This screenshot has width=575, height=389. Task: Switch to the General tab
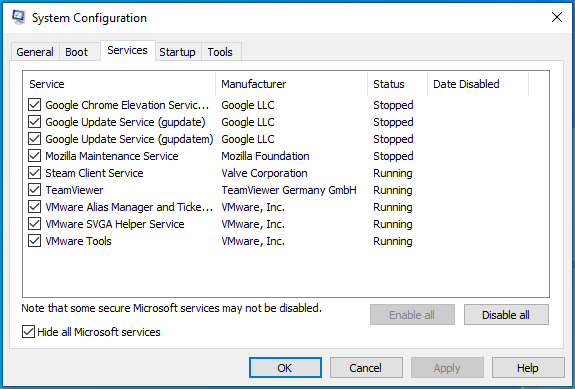(x=35, y=52)
